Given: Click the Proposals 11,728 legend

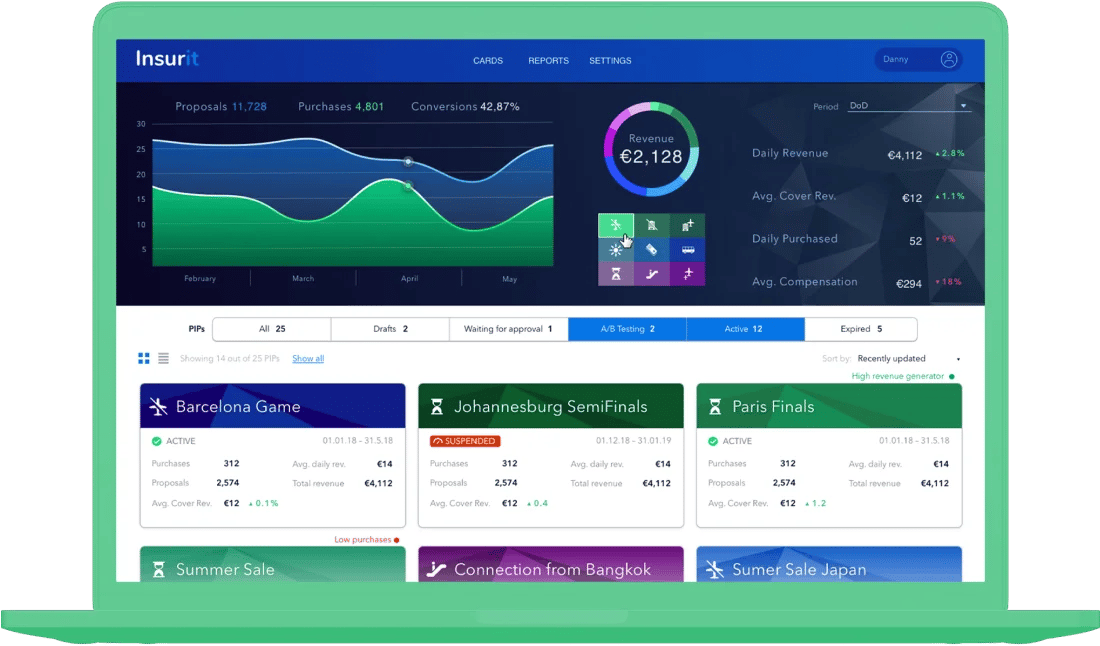Looking at the screenshot, I should tap(221, 107).
